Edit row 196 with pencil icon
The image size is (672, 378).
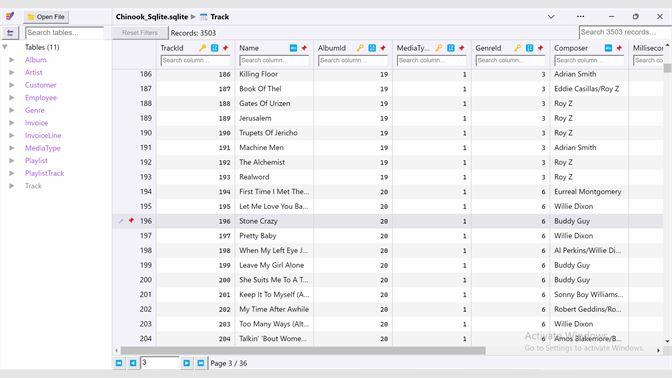point(121,221)
